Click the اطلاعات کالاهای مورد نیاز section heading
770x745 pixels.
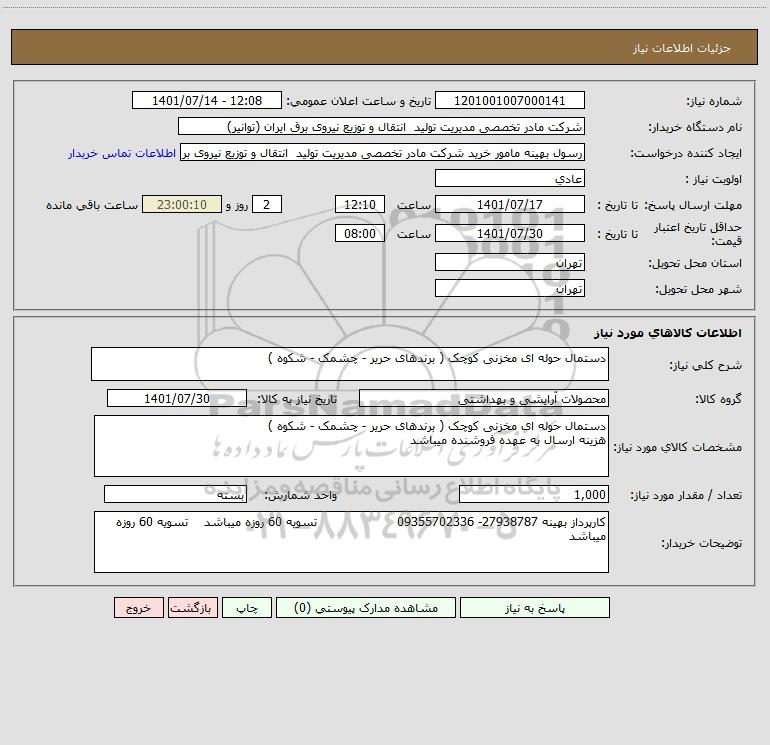pyautogui.click(x=668, y=333)
